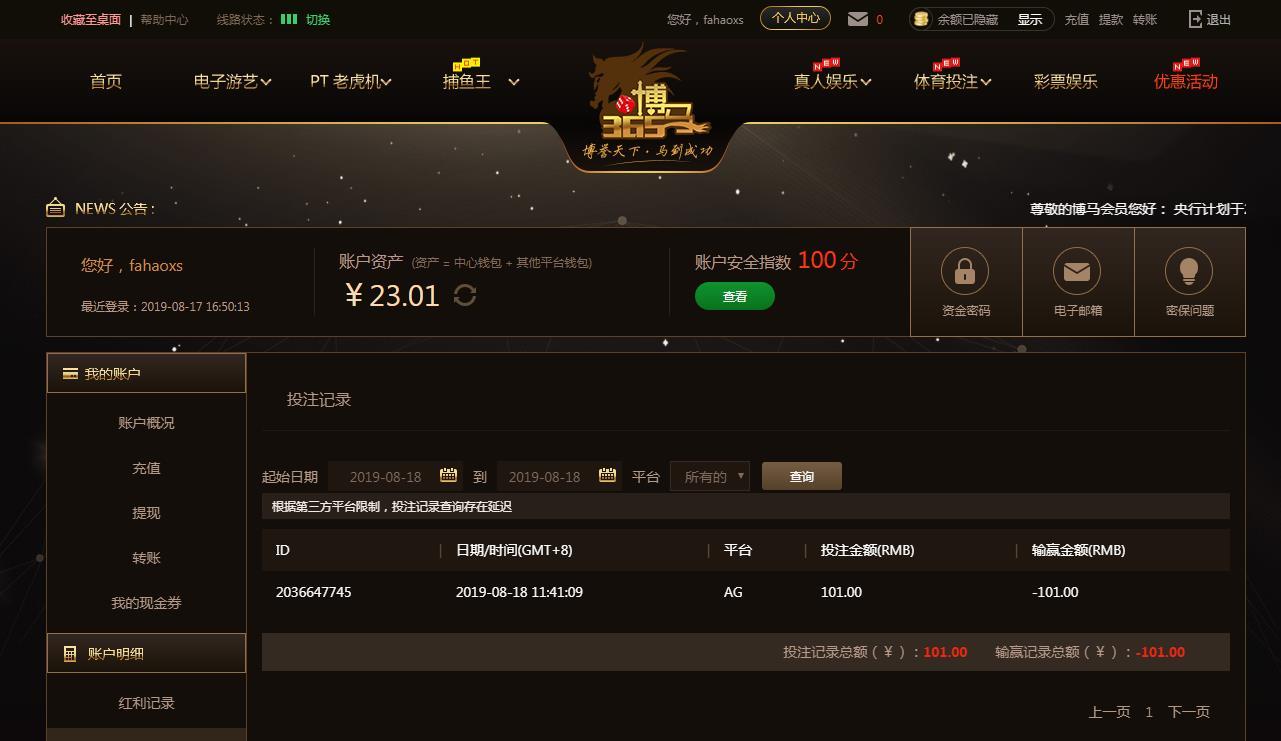
Task: Expand the 电子游艺 menu chevron
Action: click(266, 82)
